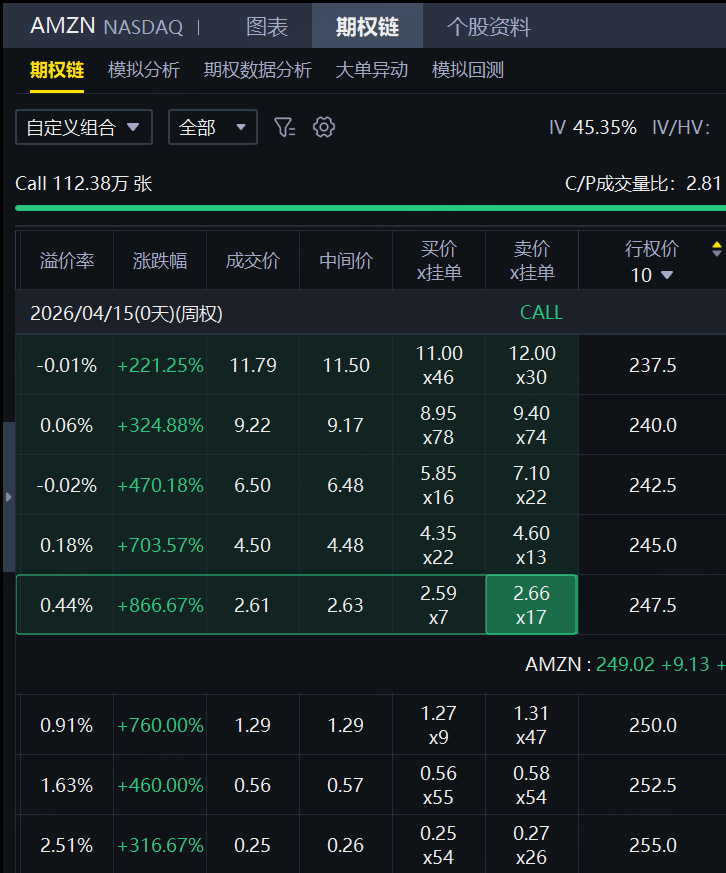Click ask 1.31 x47 cell
Viewport: 726px width, 873px height.
532,725
